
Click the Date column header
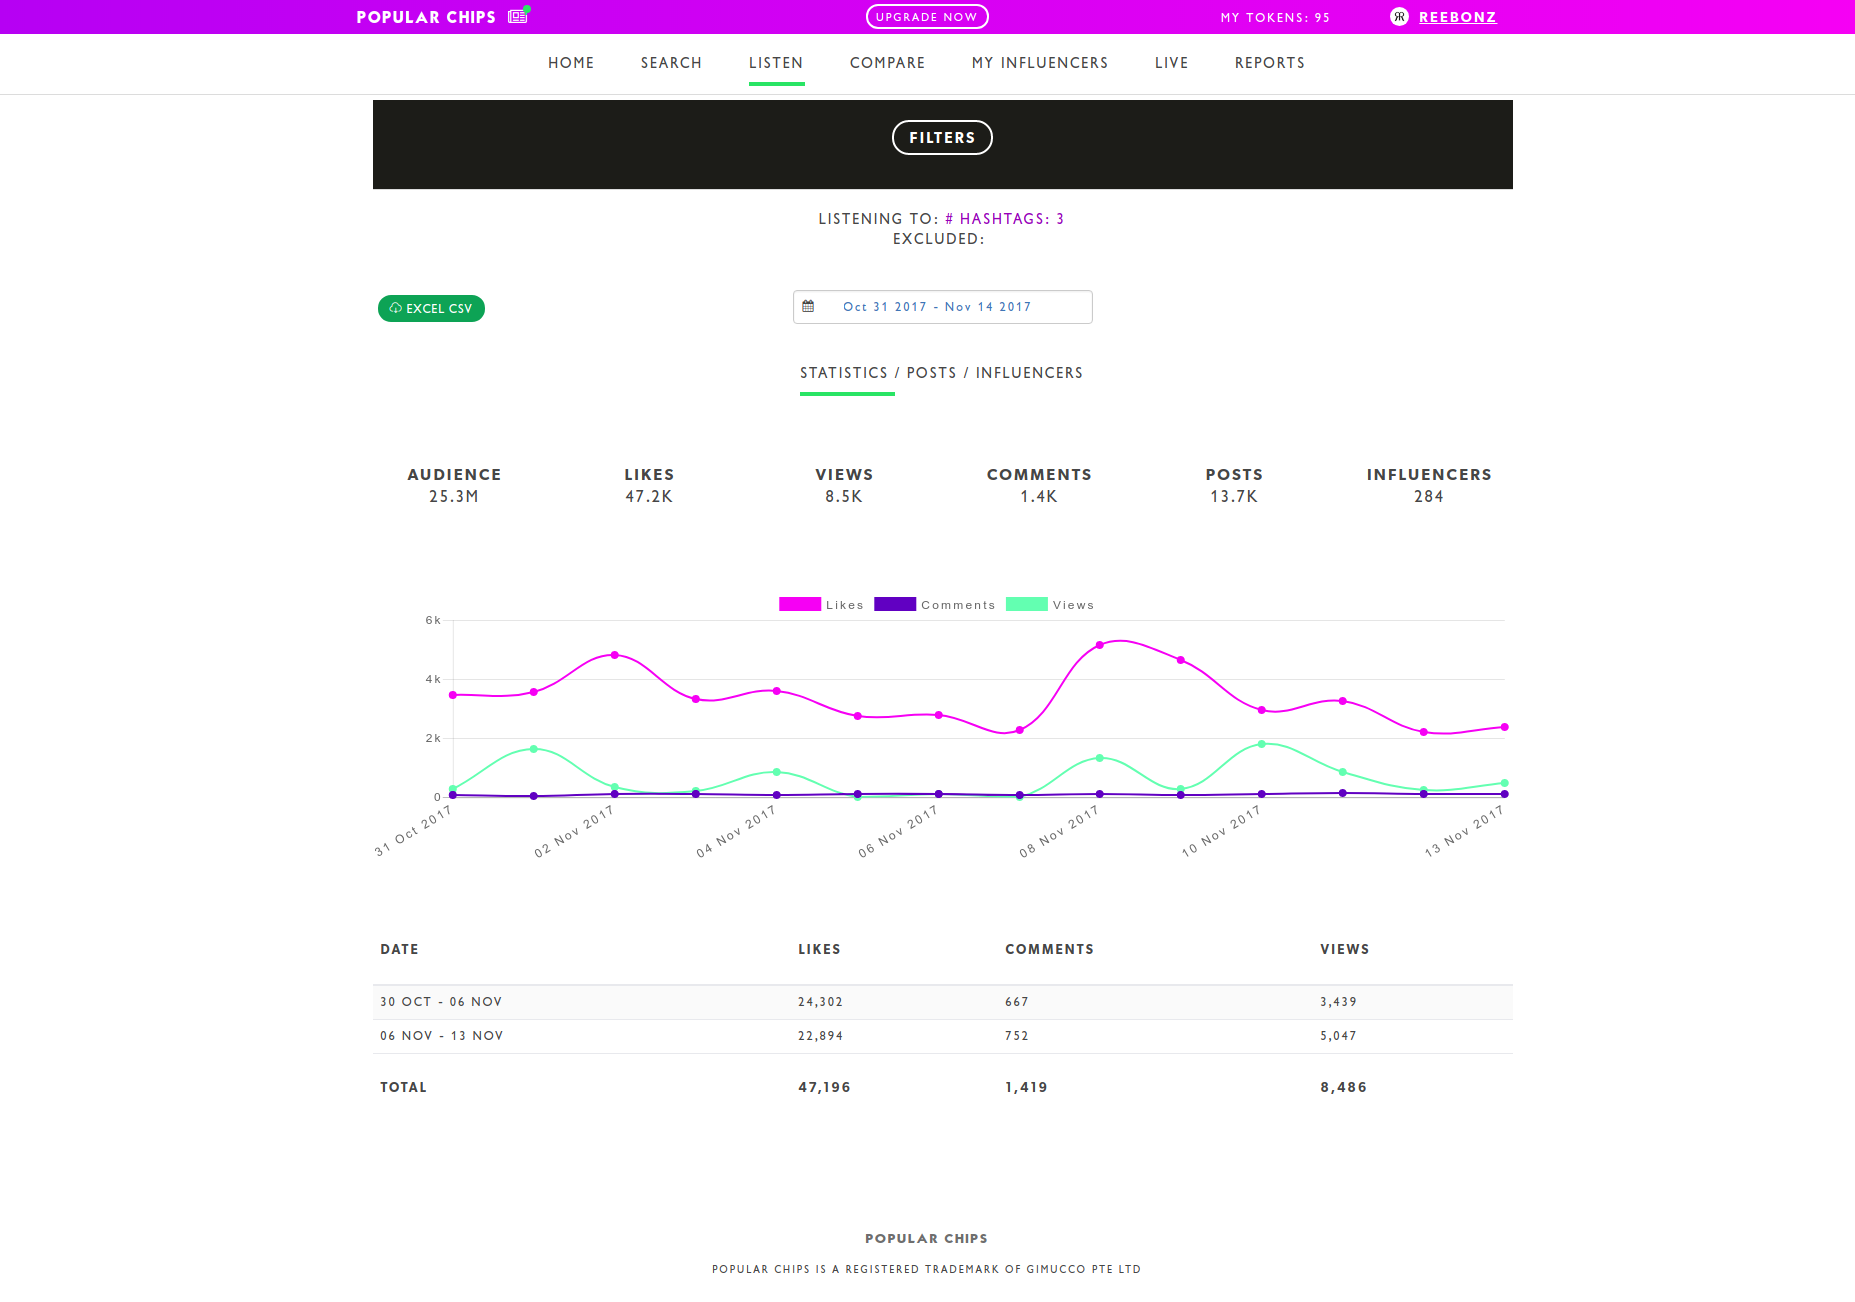pos(399,949)
